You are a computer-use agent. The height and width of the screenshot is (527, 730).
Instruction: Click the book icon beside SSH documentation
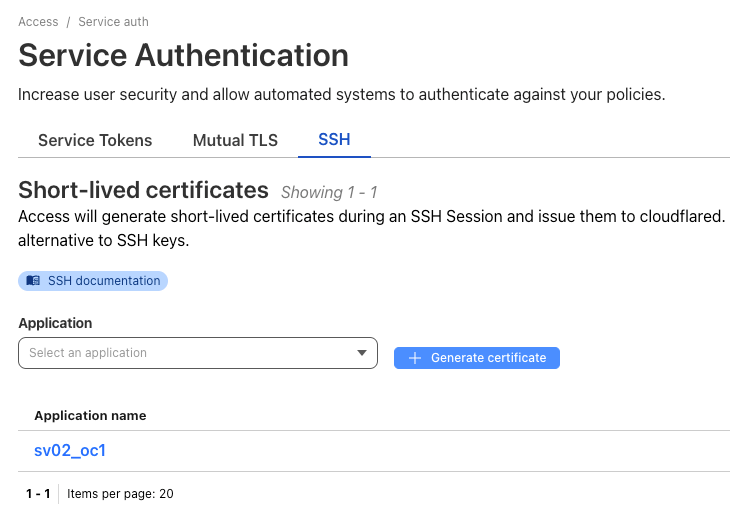[x=33, y=281]
